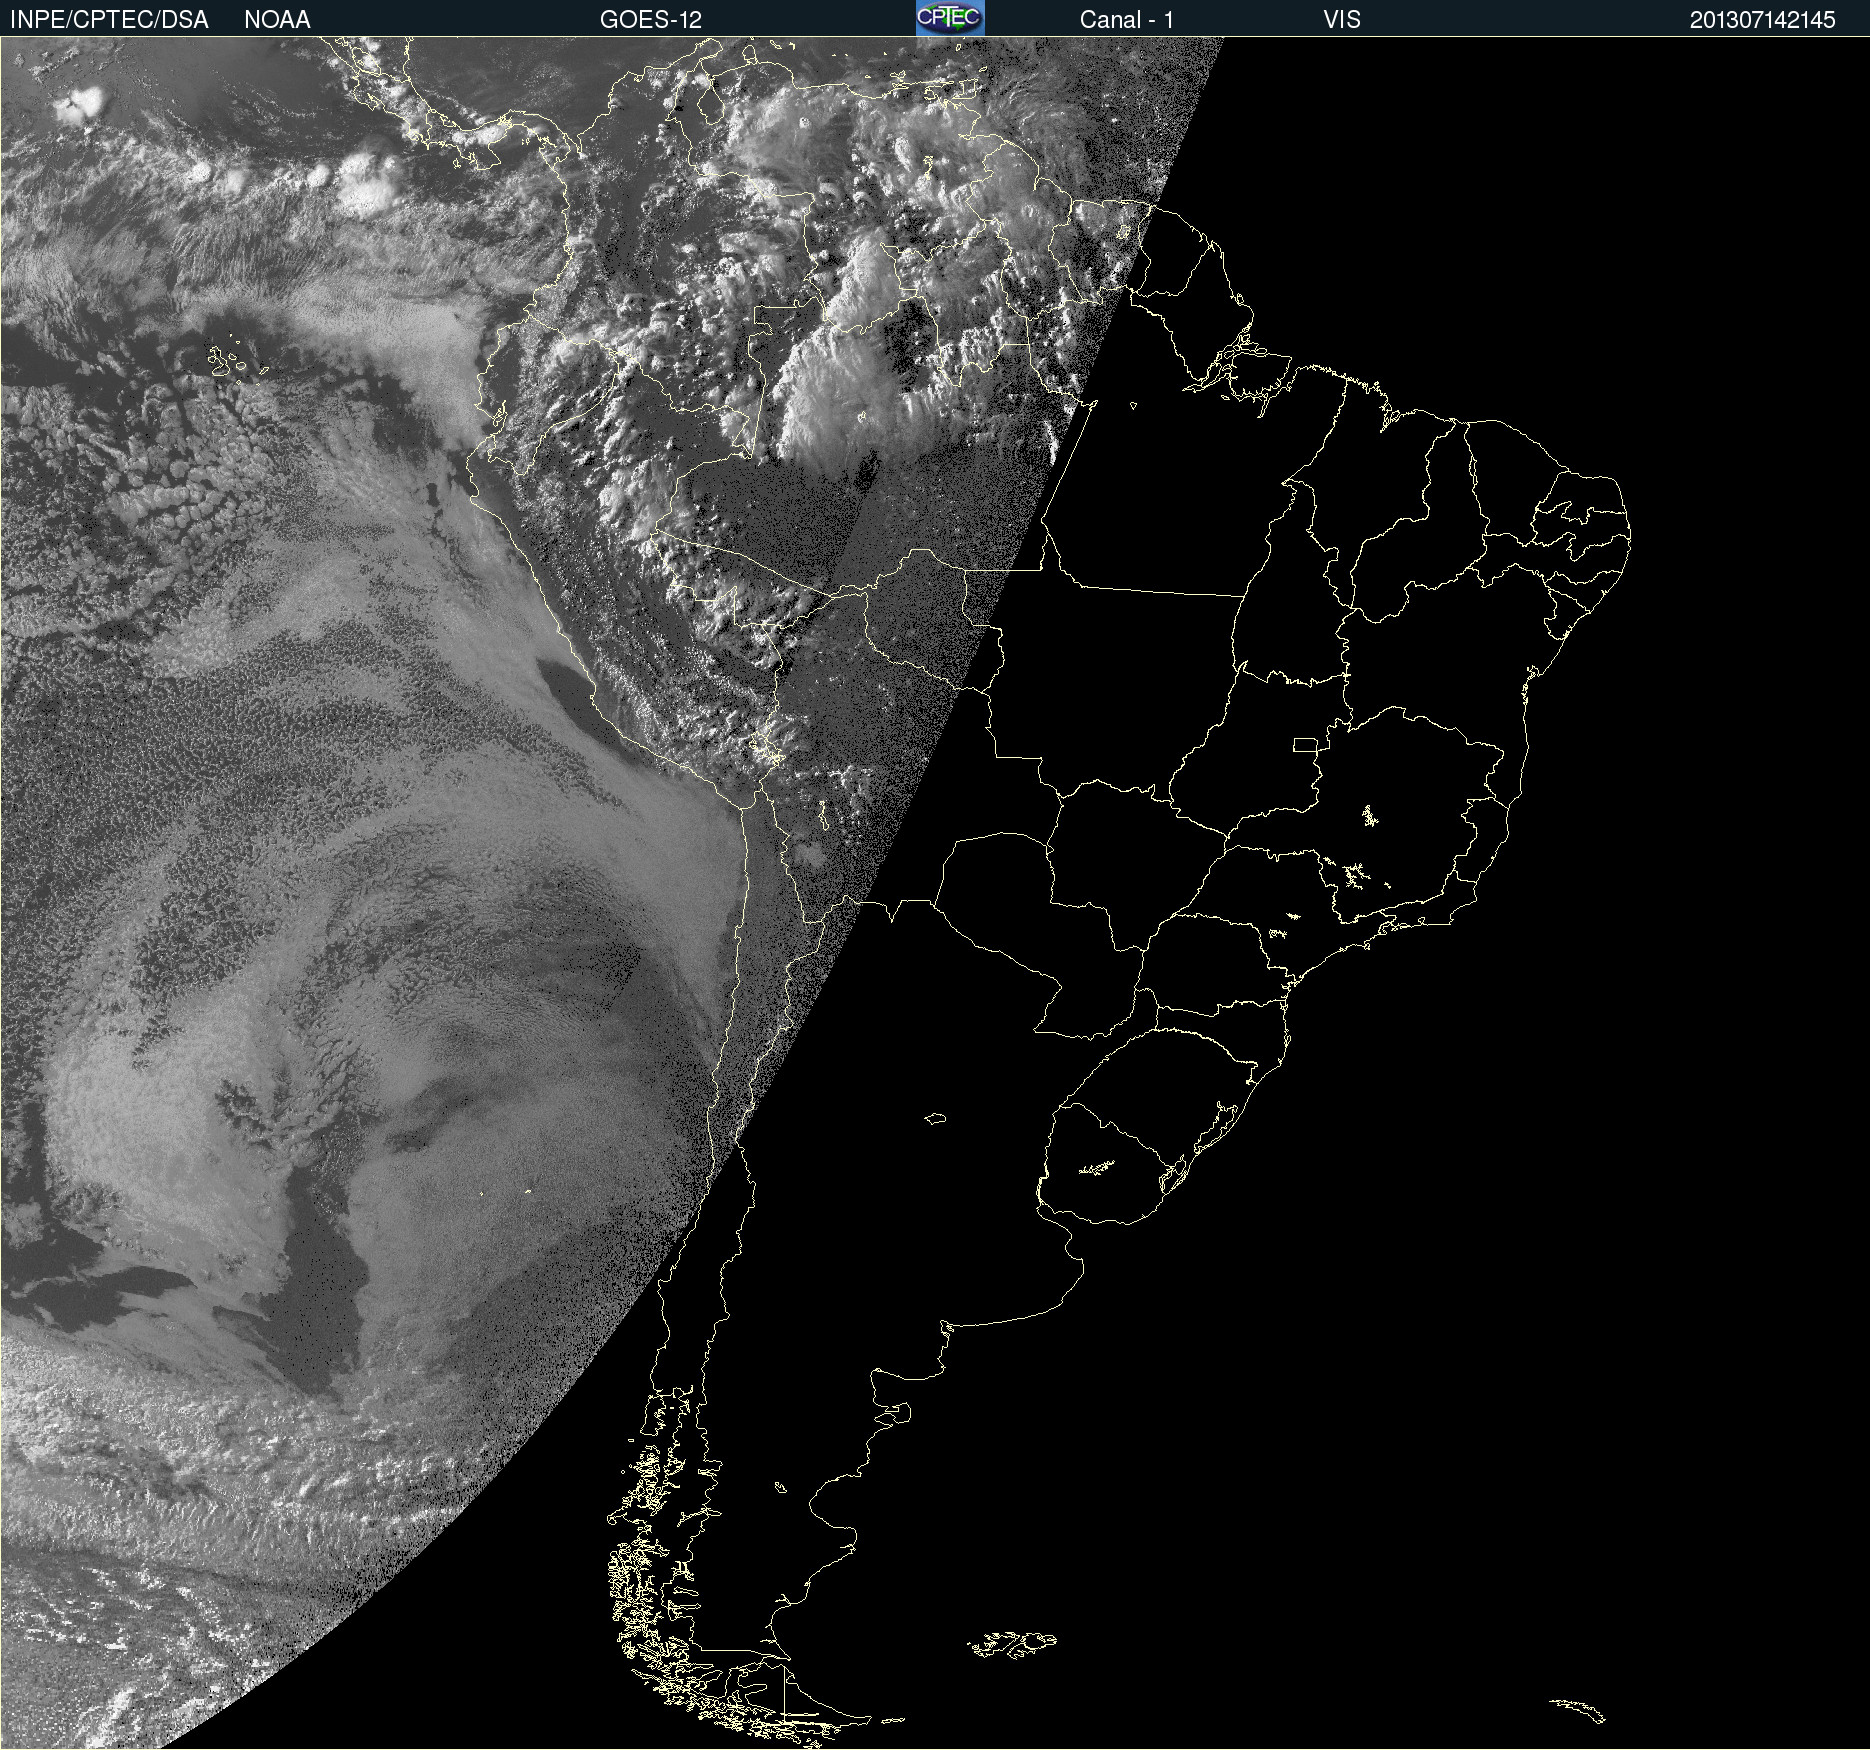Viewport: 1870px width, 1750px height.
Task: Click the NOAA label in the header
Action: (x=277, y=20)
